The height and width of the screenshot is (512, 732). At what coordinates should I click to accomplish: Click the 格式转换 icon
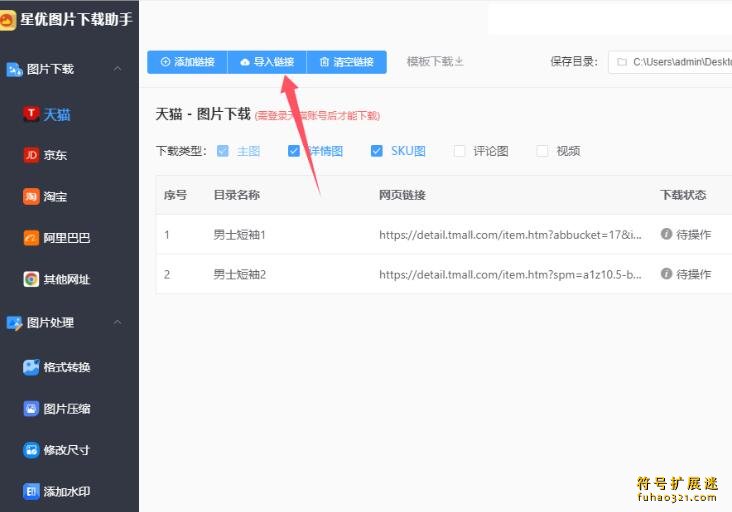tap(31, 367)
